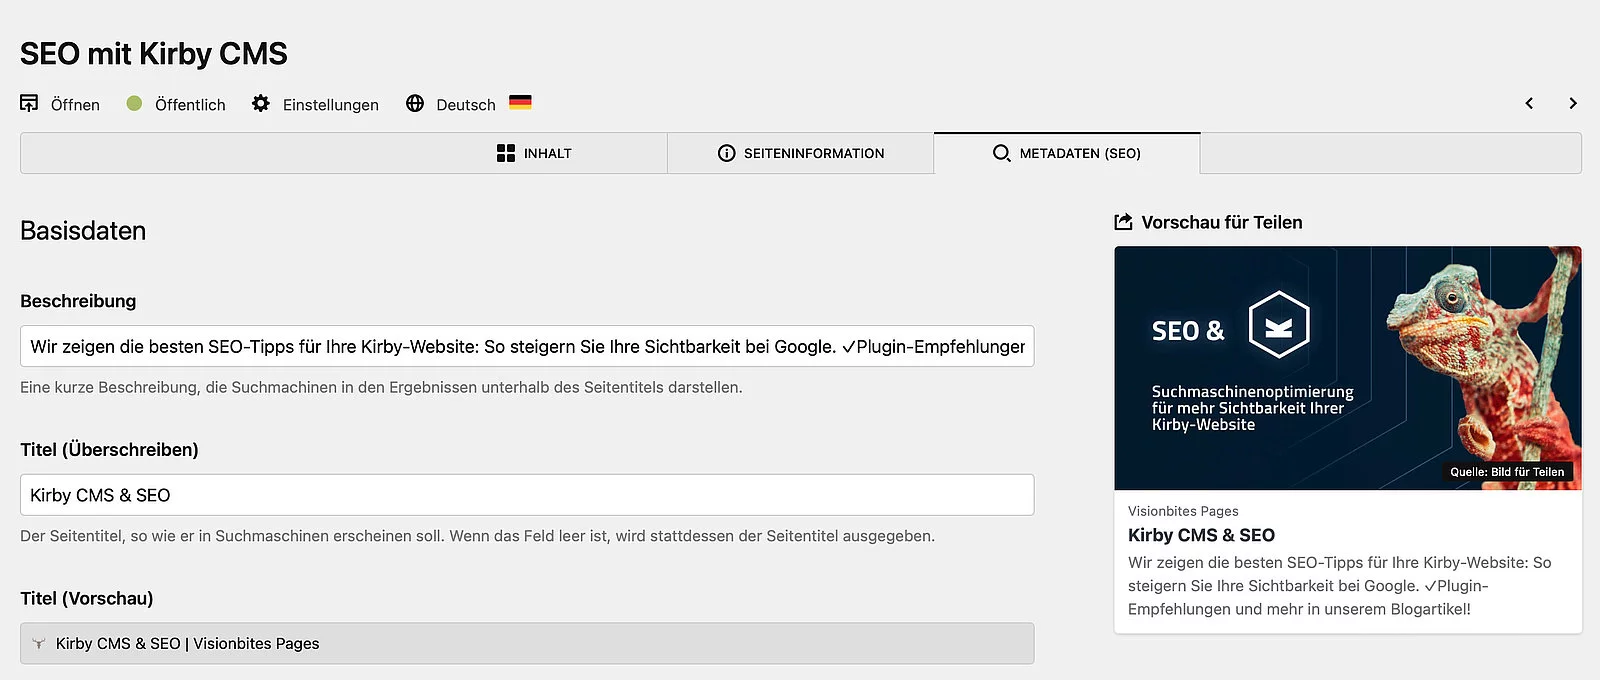Go to next page with right chevron
The image size is (1600, 680).
pyautogui.click(x=1573, y=103)
